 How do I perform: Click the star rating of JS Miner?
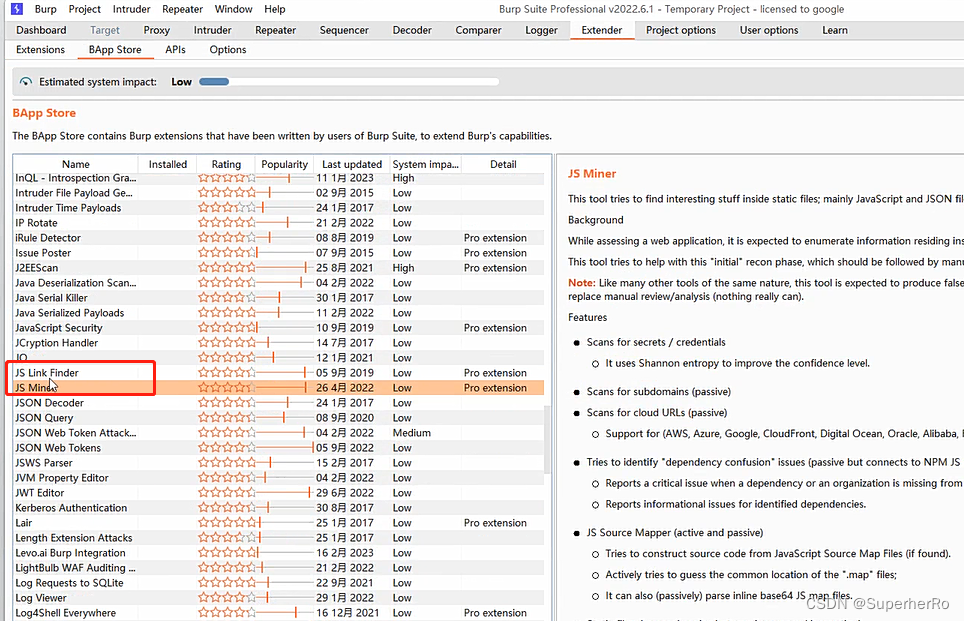click(226, 388)
